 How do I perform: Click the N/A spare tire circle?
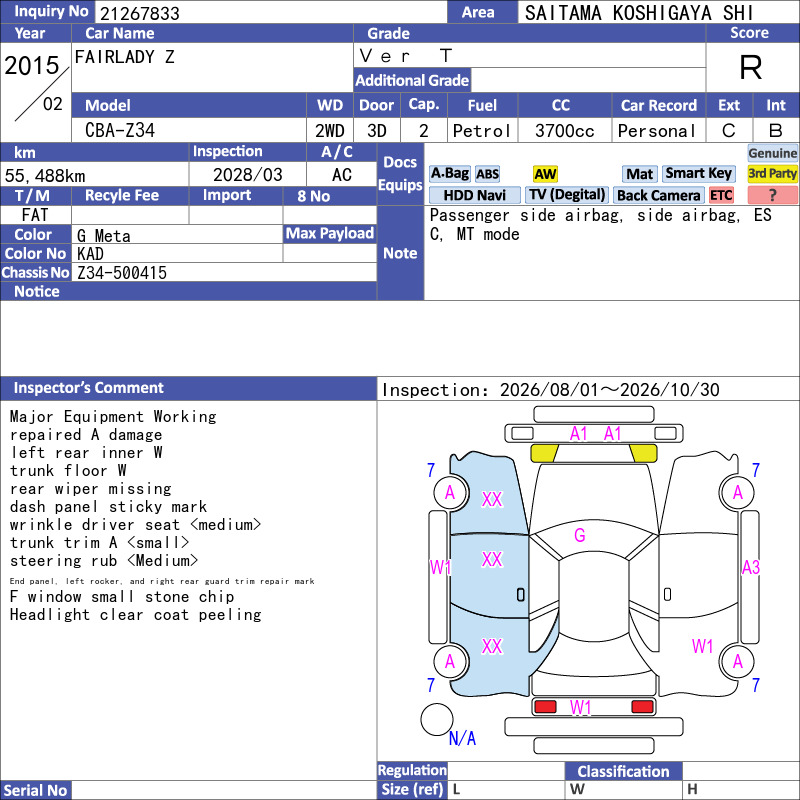tap(437, 719)
